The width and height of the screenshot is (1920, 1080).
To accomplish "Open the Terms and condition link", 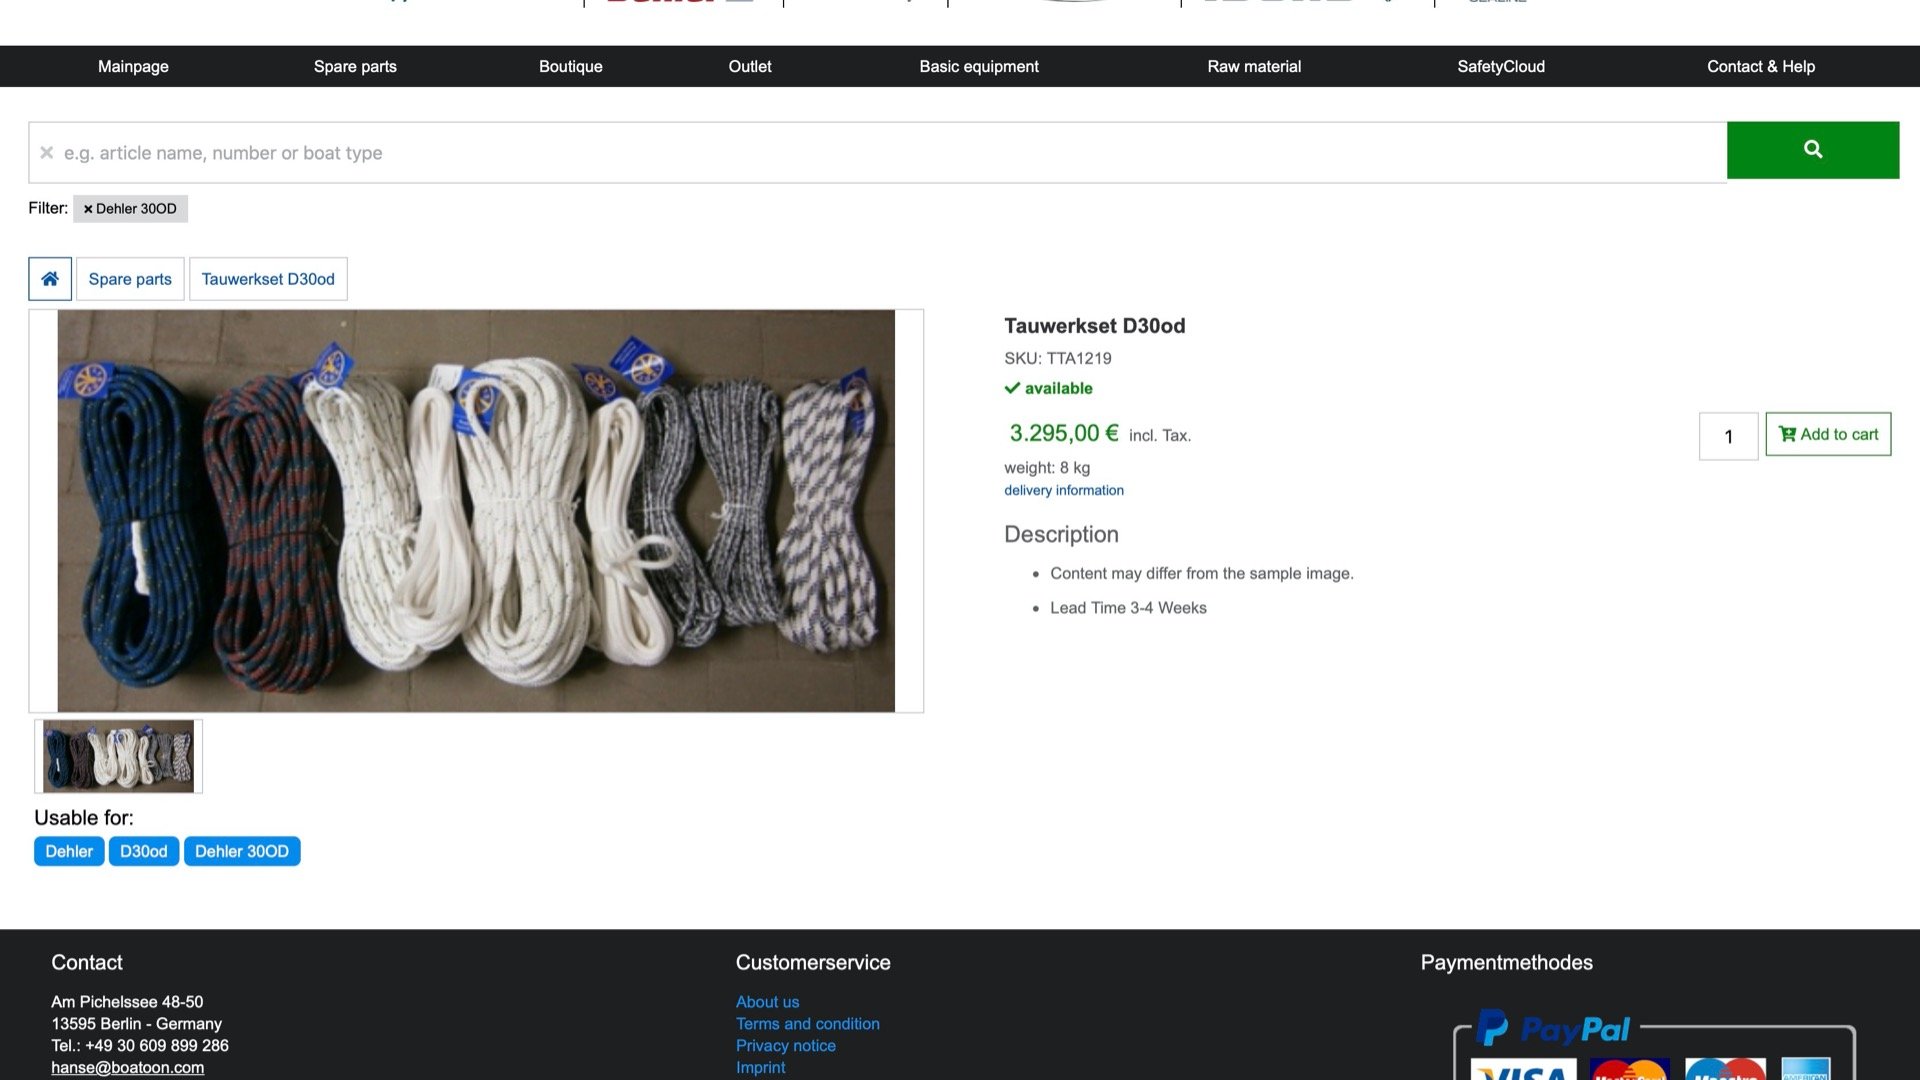I will [x=807, y=1023].
